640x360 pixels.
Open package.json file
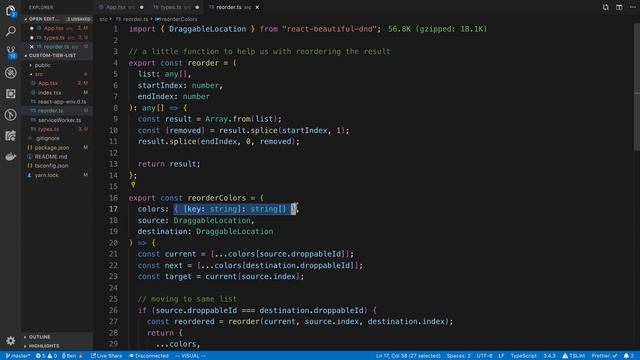(51, 148)
